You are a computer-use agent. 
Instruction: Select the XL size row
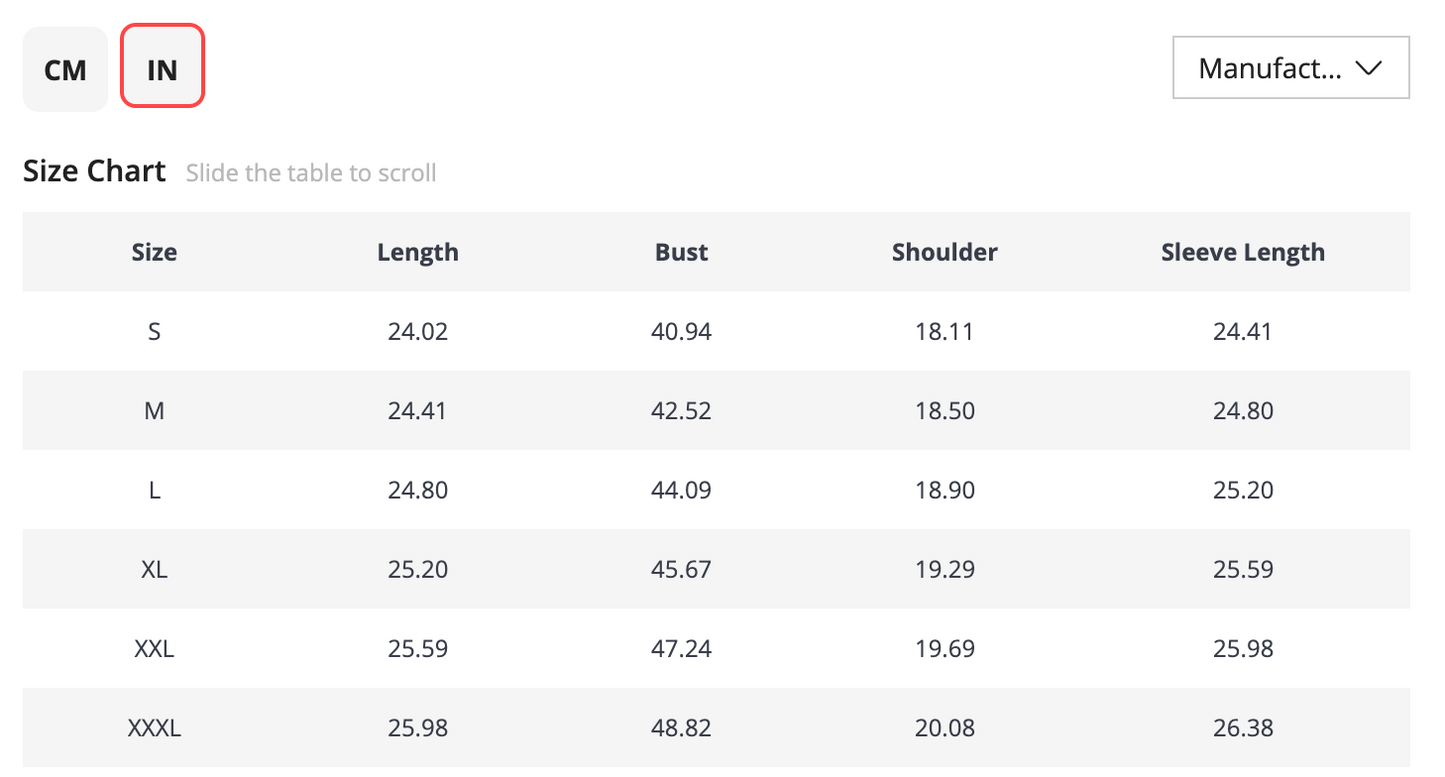click(x=716, y=569)
